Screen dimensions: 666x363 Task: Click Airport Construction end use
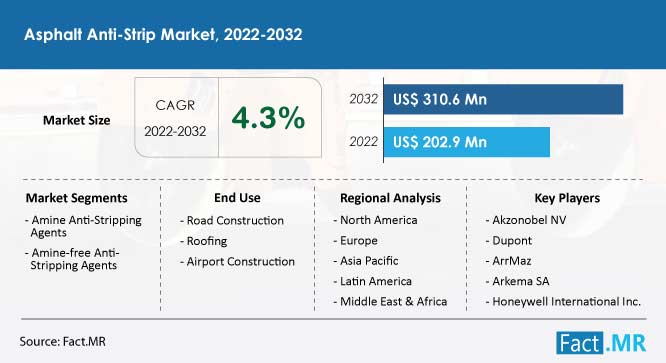237,262
